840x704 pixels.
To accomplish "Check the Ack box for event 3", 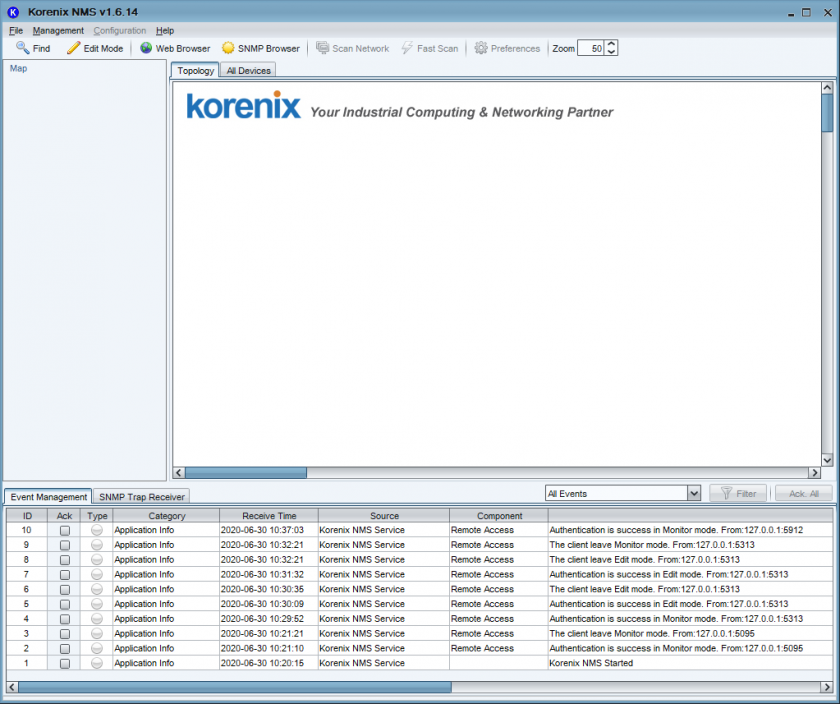I will click(x=65, y=634).
